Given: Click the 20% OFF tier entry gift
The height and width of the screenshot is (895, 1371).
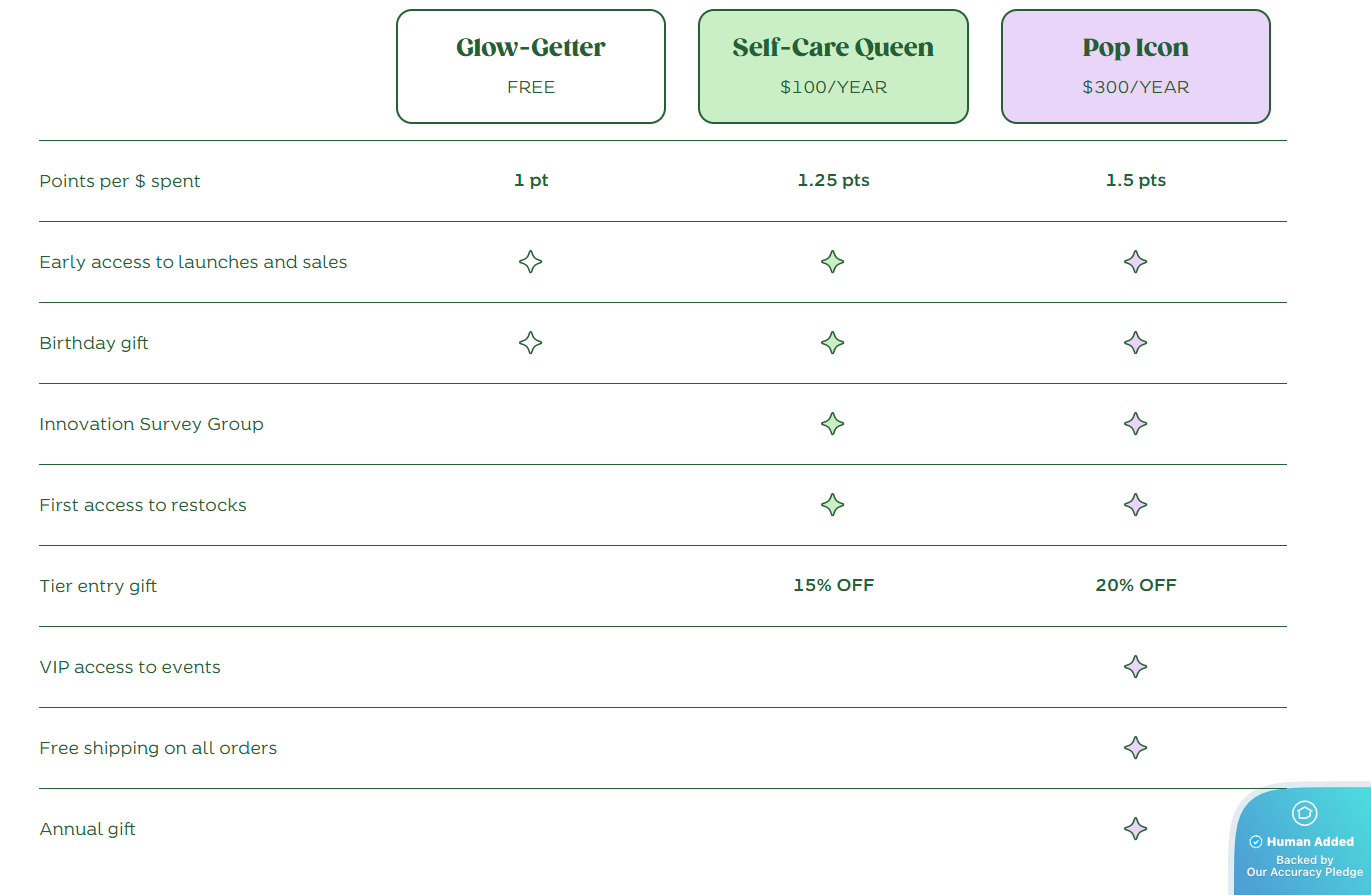Looking at the screenshot, I should point(1135,586).
